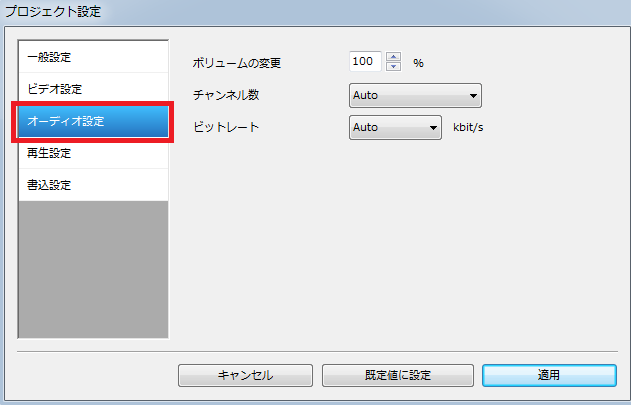Click the 既定値に設定 button
Screen dimensions: 631x405
pyautogui.click(x=398, y=375)
